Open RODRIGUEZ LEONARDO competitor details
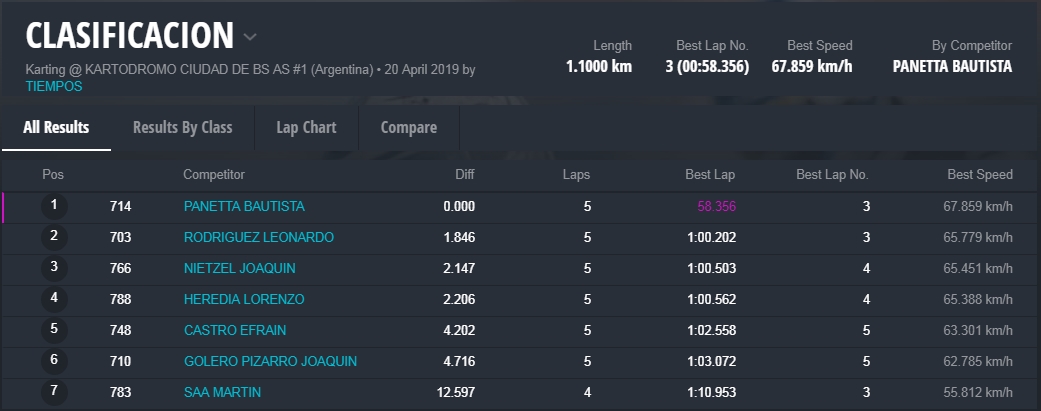This screenshot has width=1041, height=411. pyautogui.click(x=258, y=237)
